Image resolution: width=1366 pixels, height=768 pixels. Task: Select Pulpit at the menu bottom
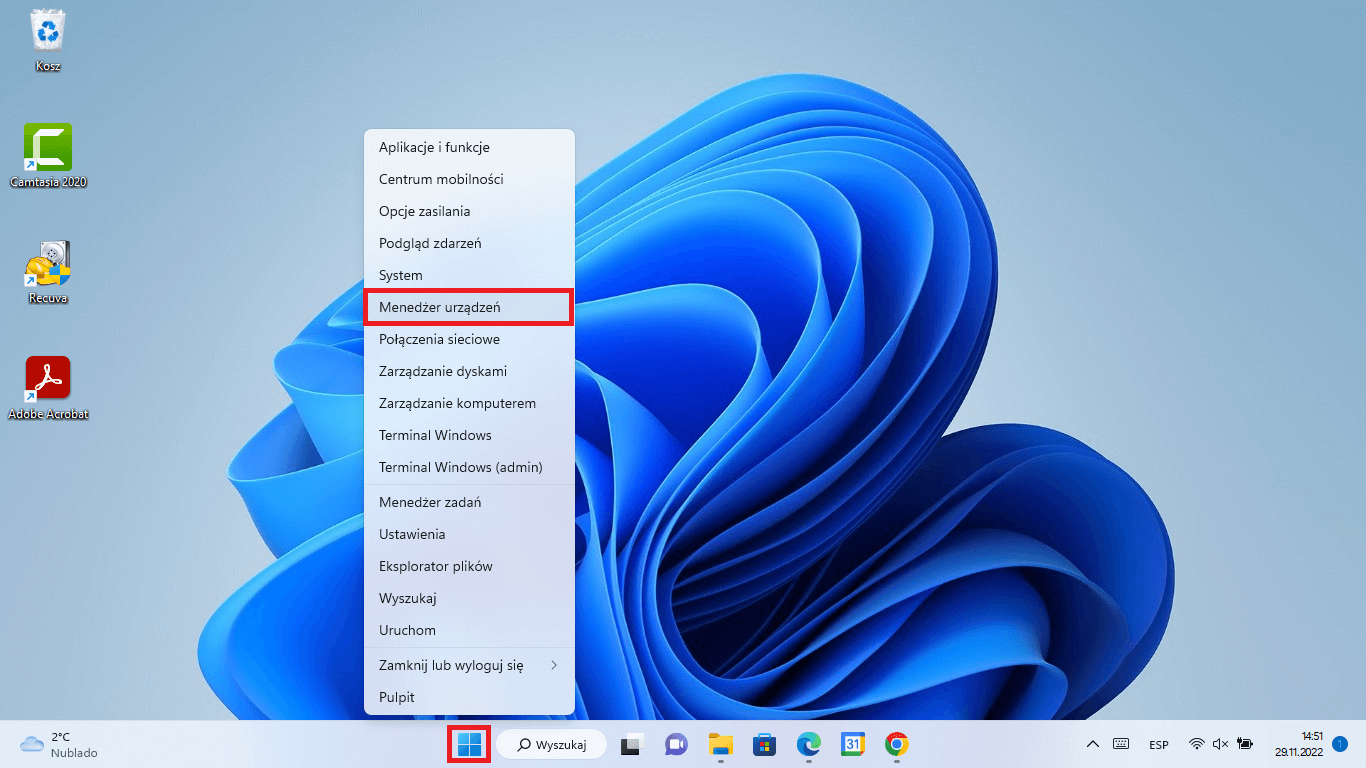[x=469, y=697]
